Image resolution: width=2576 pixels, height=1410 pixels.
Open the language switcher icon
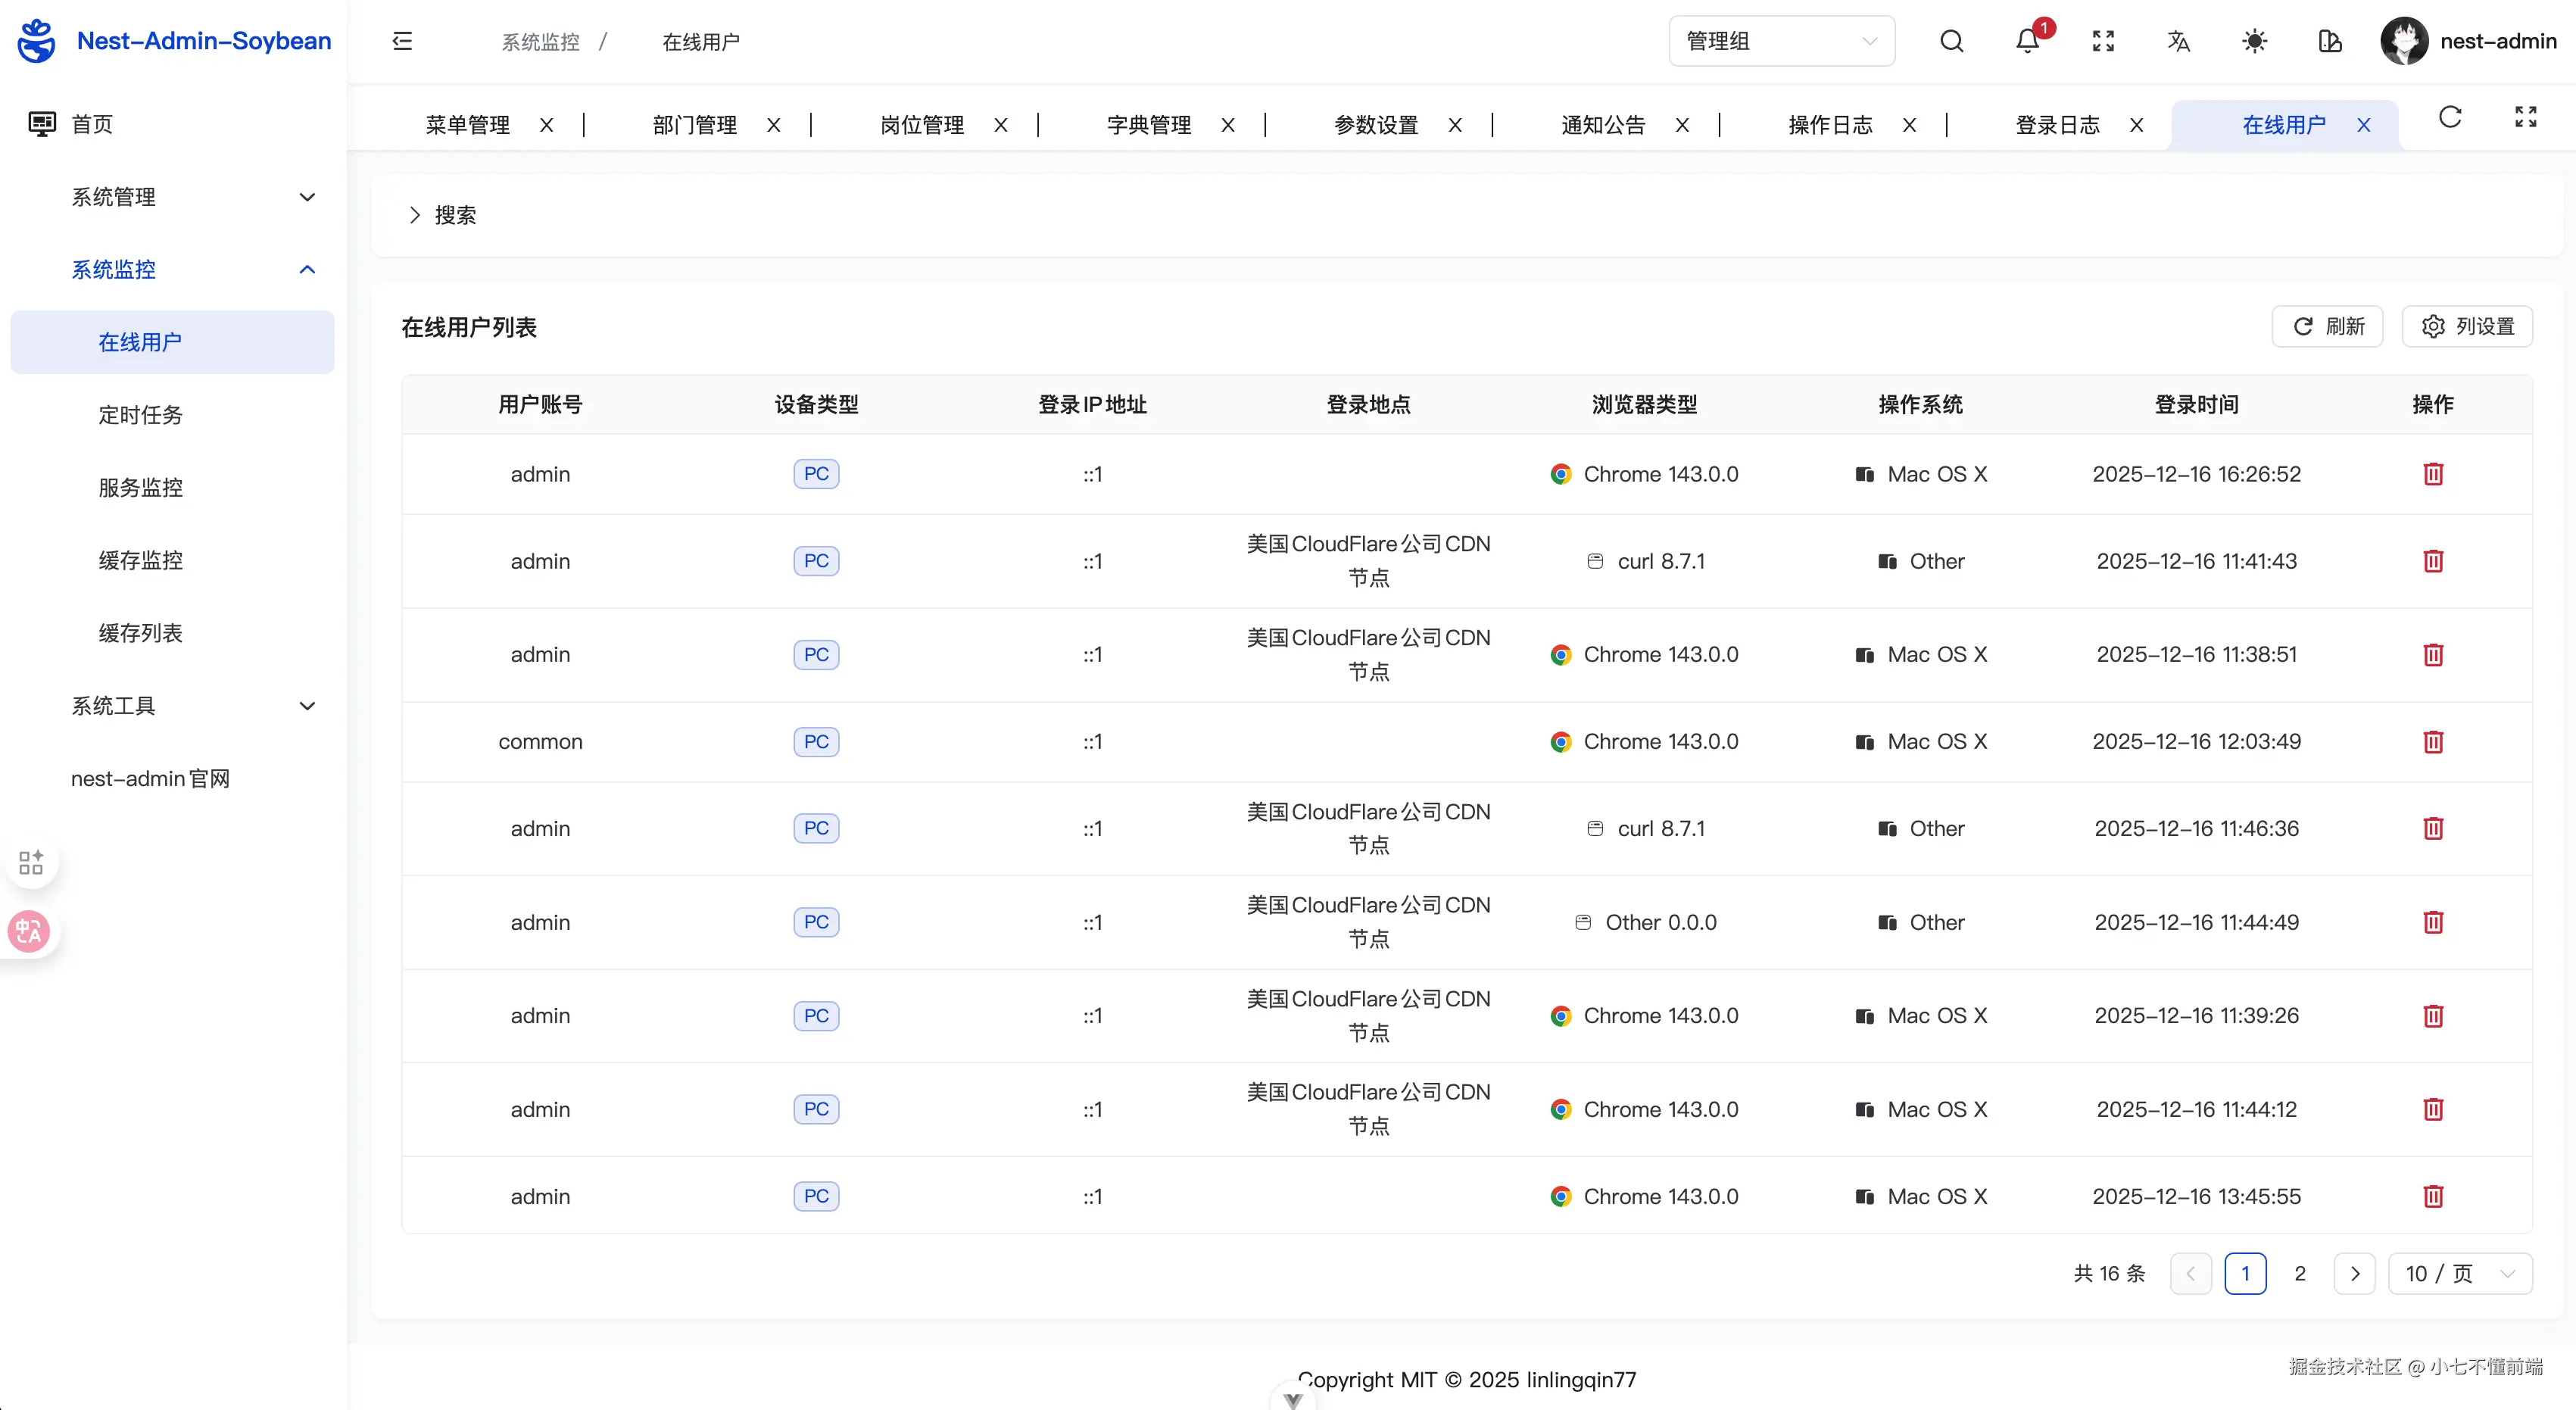(2178, 41)
